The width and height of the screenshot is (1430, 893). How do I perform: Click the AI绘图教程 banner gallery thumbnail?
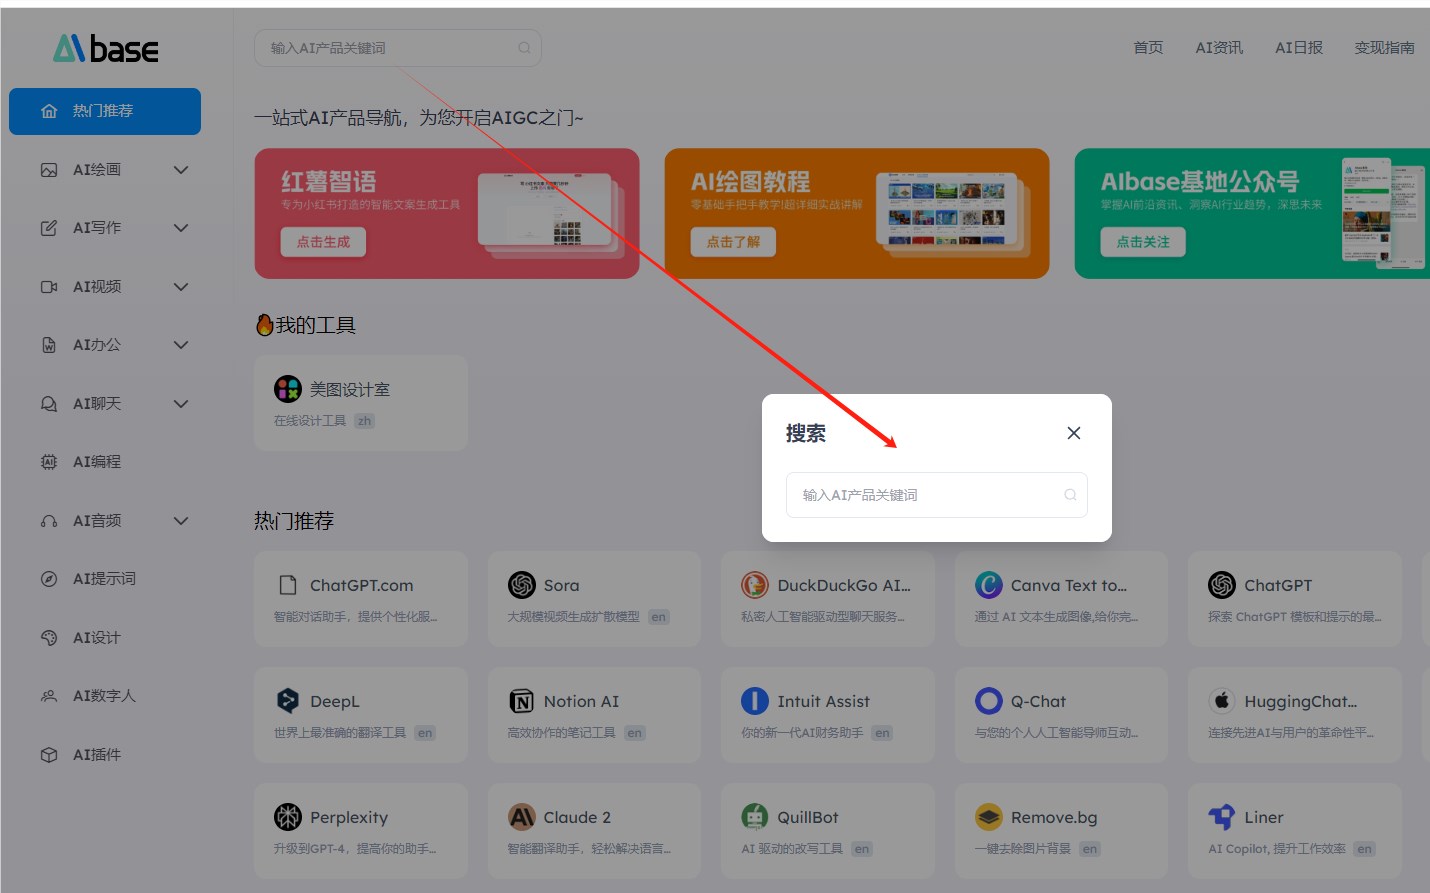coord(952,213)
